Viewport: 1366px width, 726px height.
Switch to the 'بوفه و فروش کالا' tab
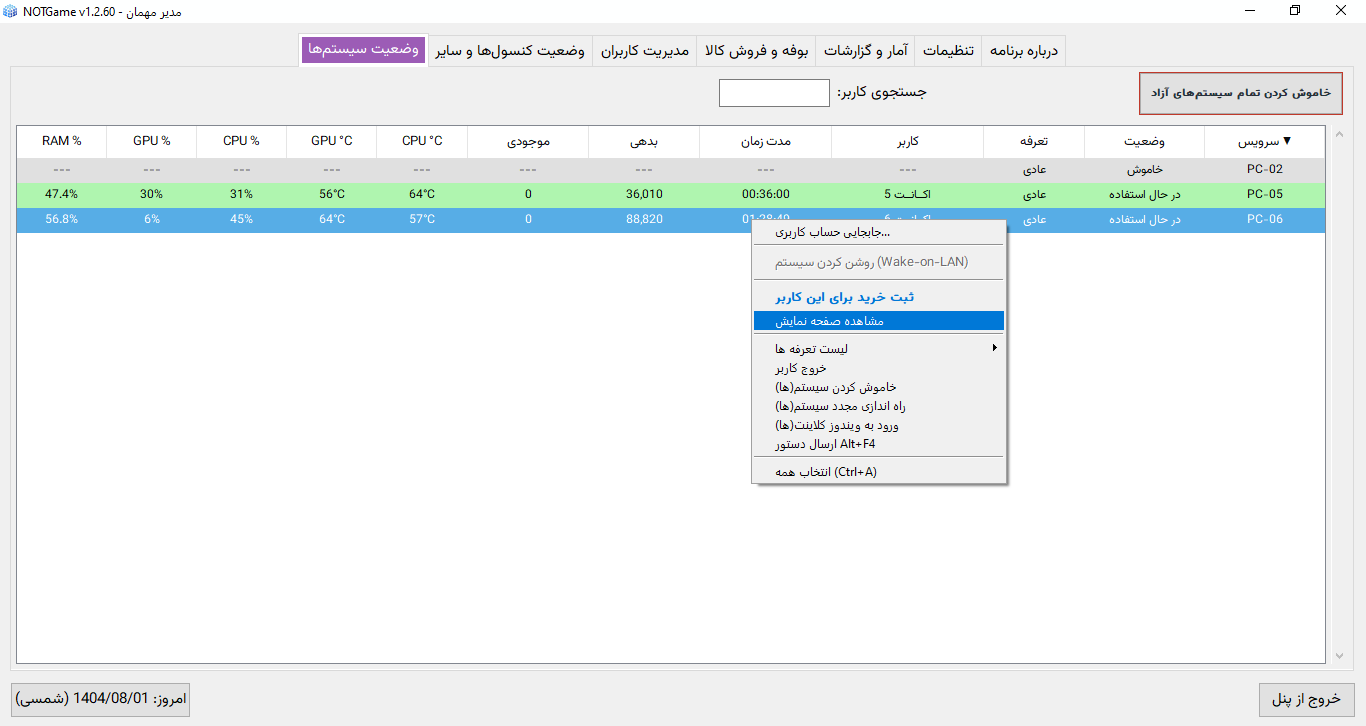(x=756, y=50)
